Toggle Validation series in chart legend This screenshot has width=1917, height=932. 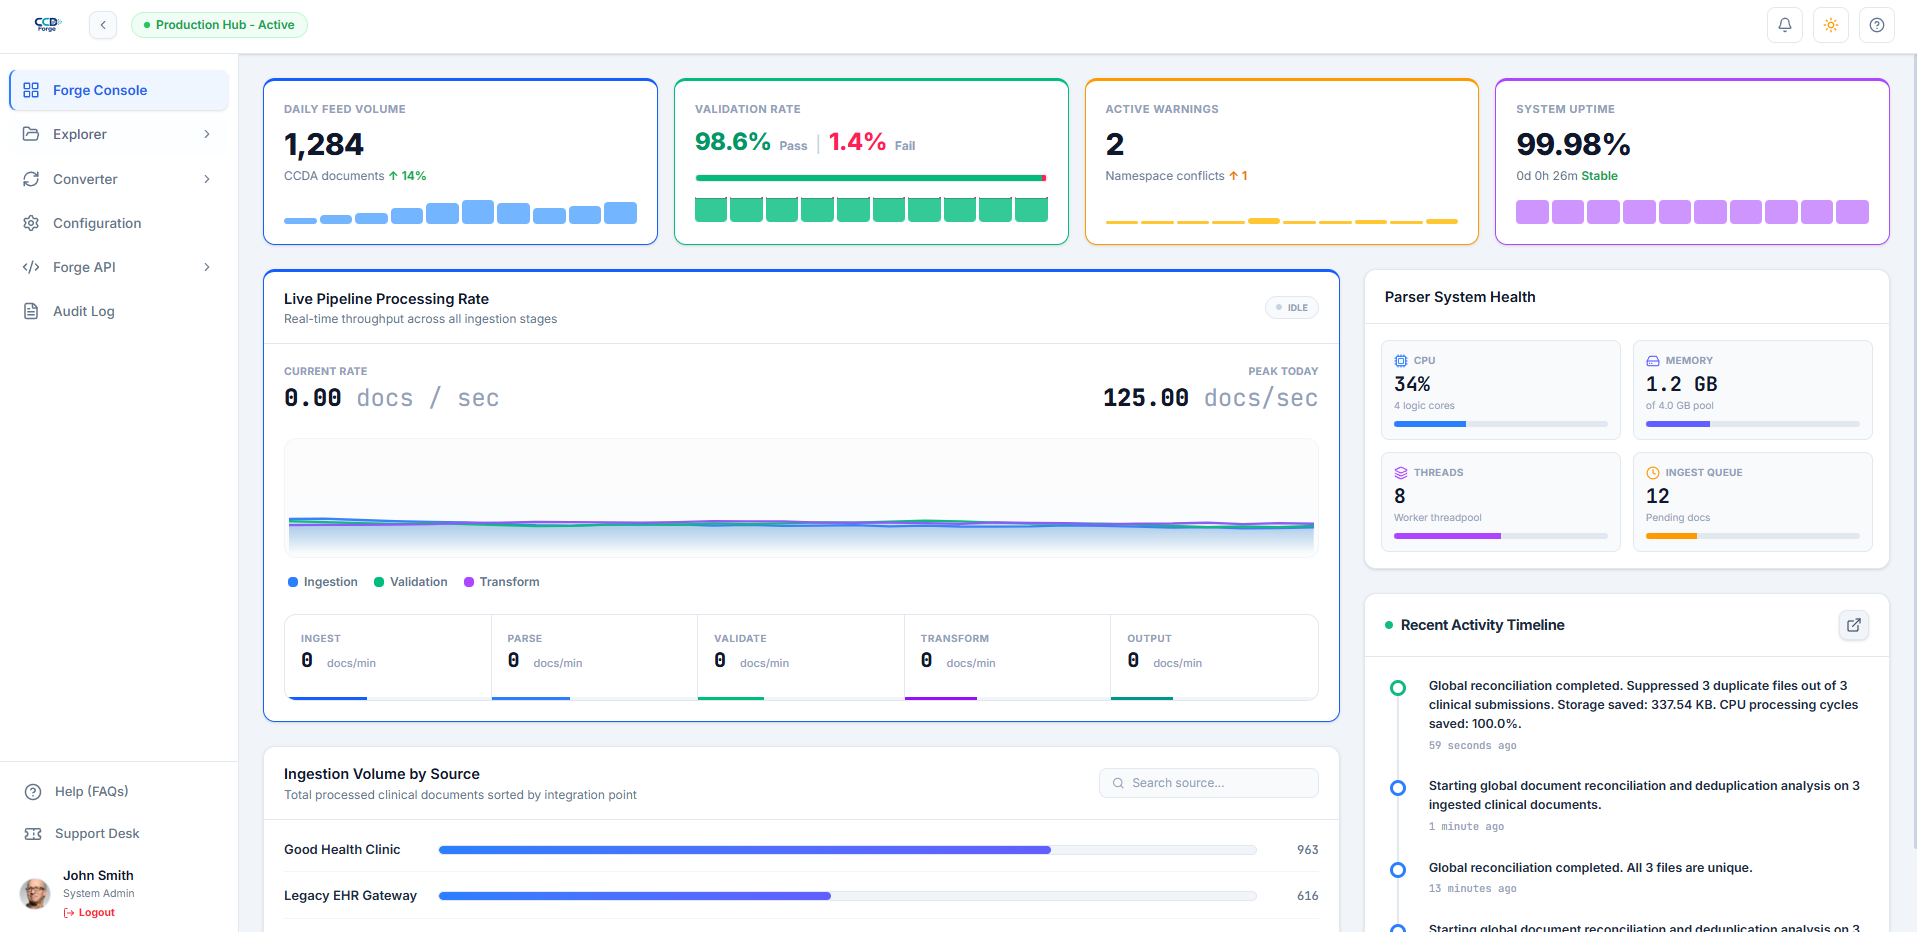tap(411, 582)
